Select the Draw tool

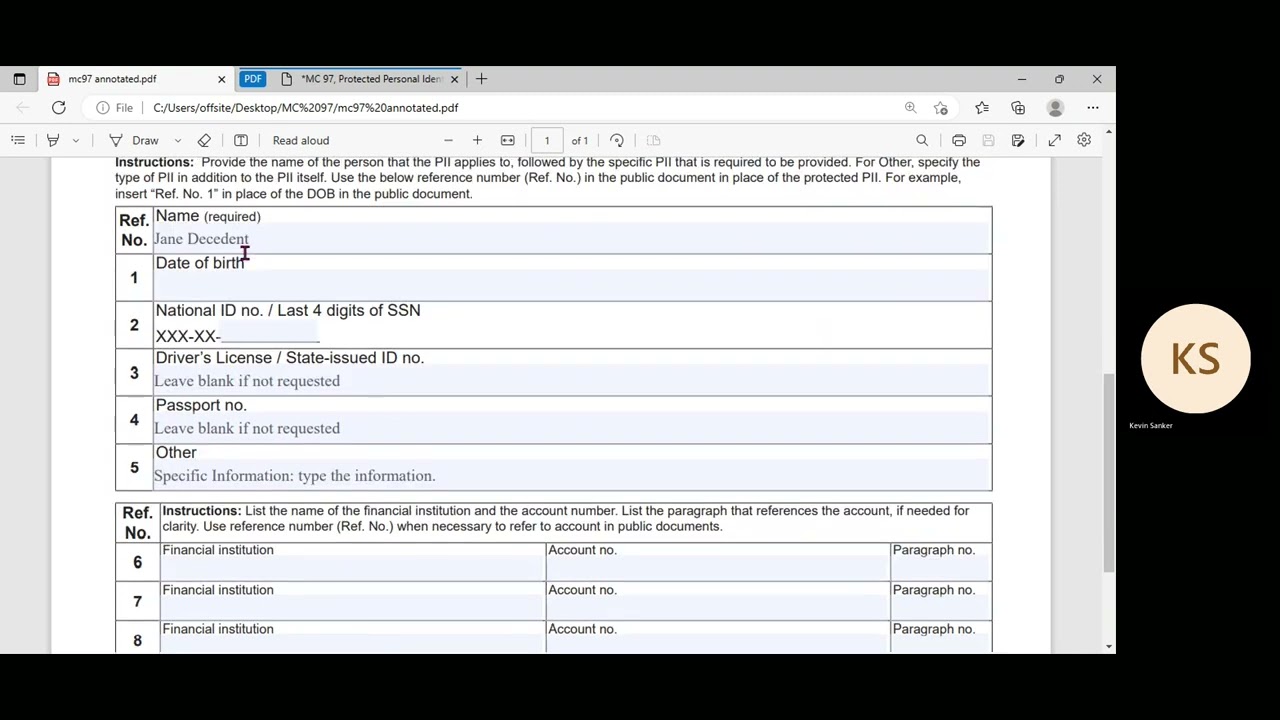(134, 141)
